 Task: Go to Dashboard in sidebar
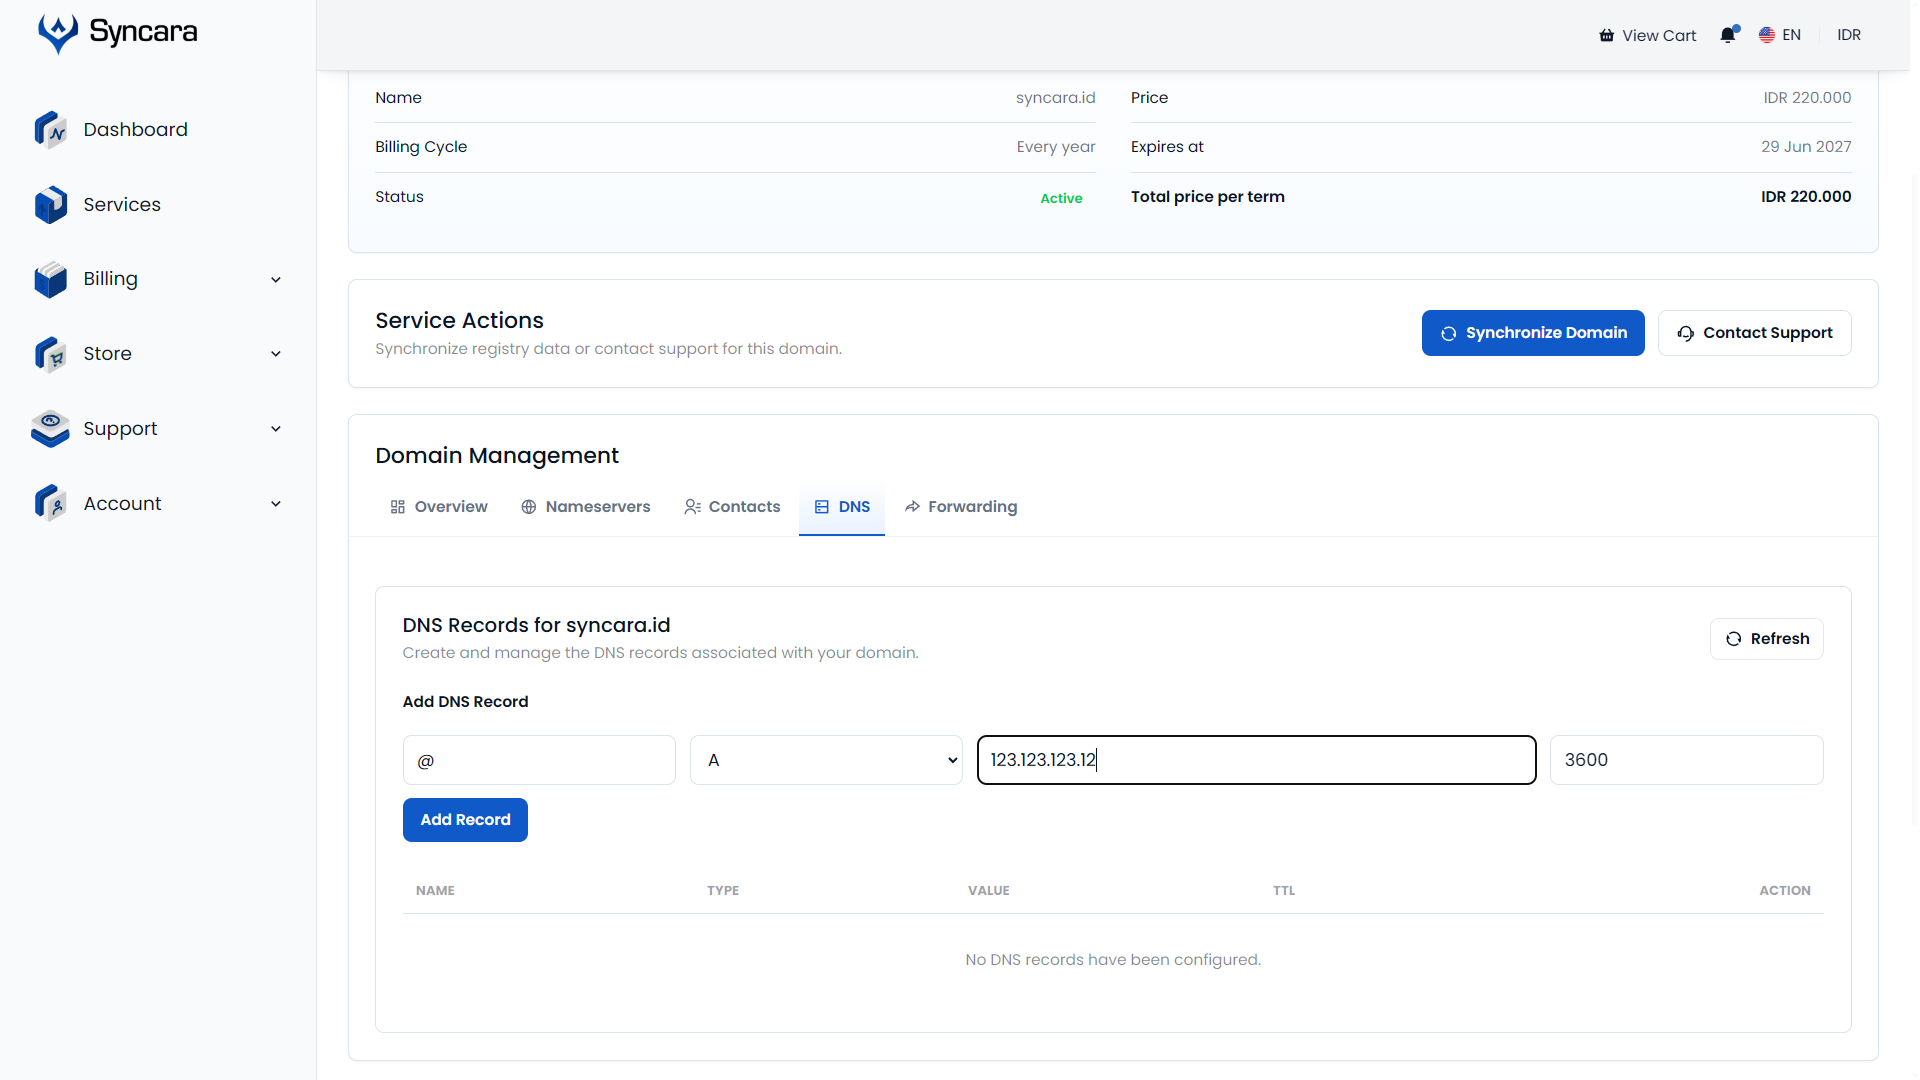136,130
